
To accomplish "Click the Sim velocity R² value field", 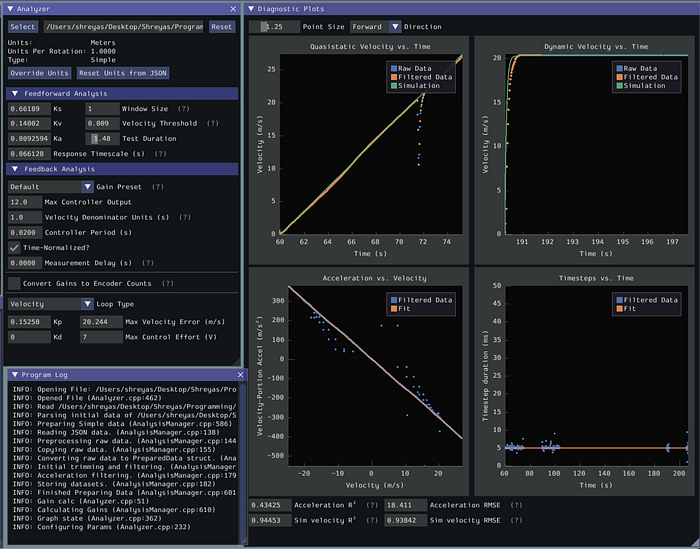I will 270,520.
